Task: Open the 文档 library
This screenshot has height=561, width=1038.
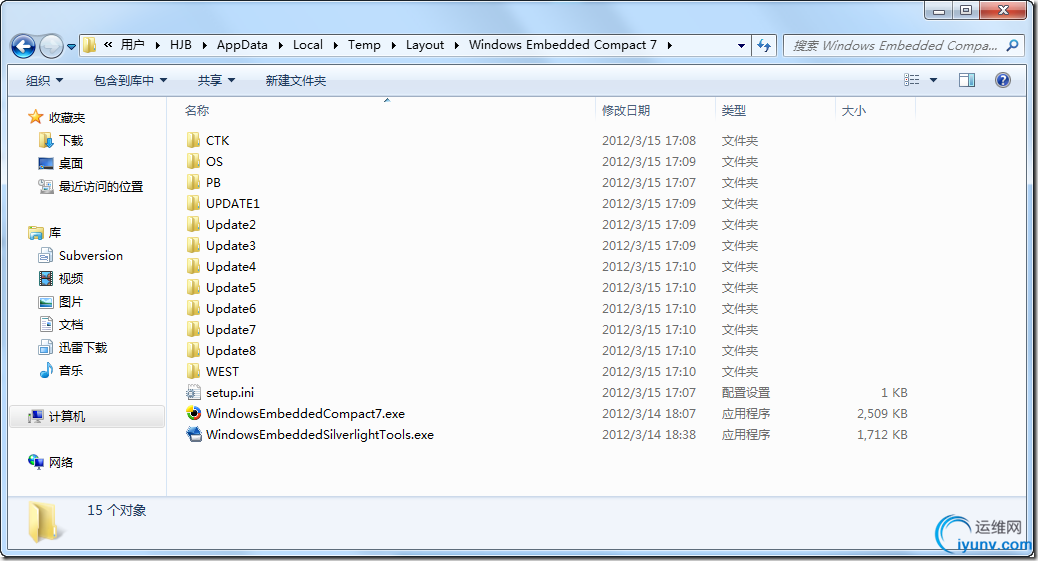Action: point(61,324)
